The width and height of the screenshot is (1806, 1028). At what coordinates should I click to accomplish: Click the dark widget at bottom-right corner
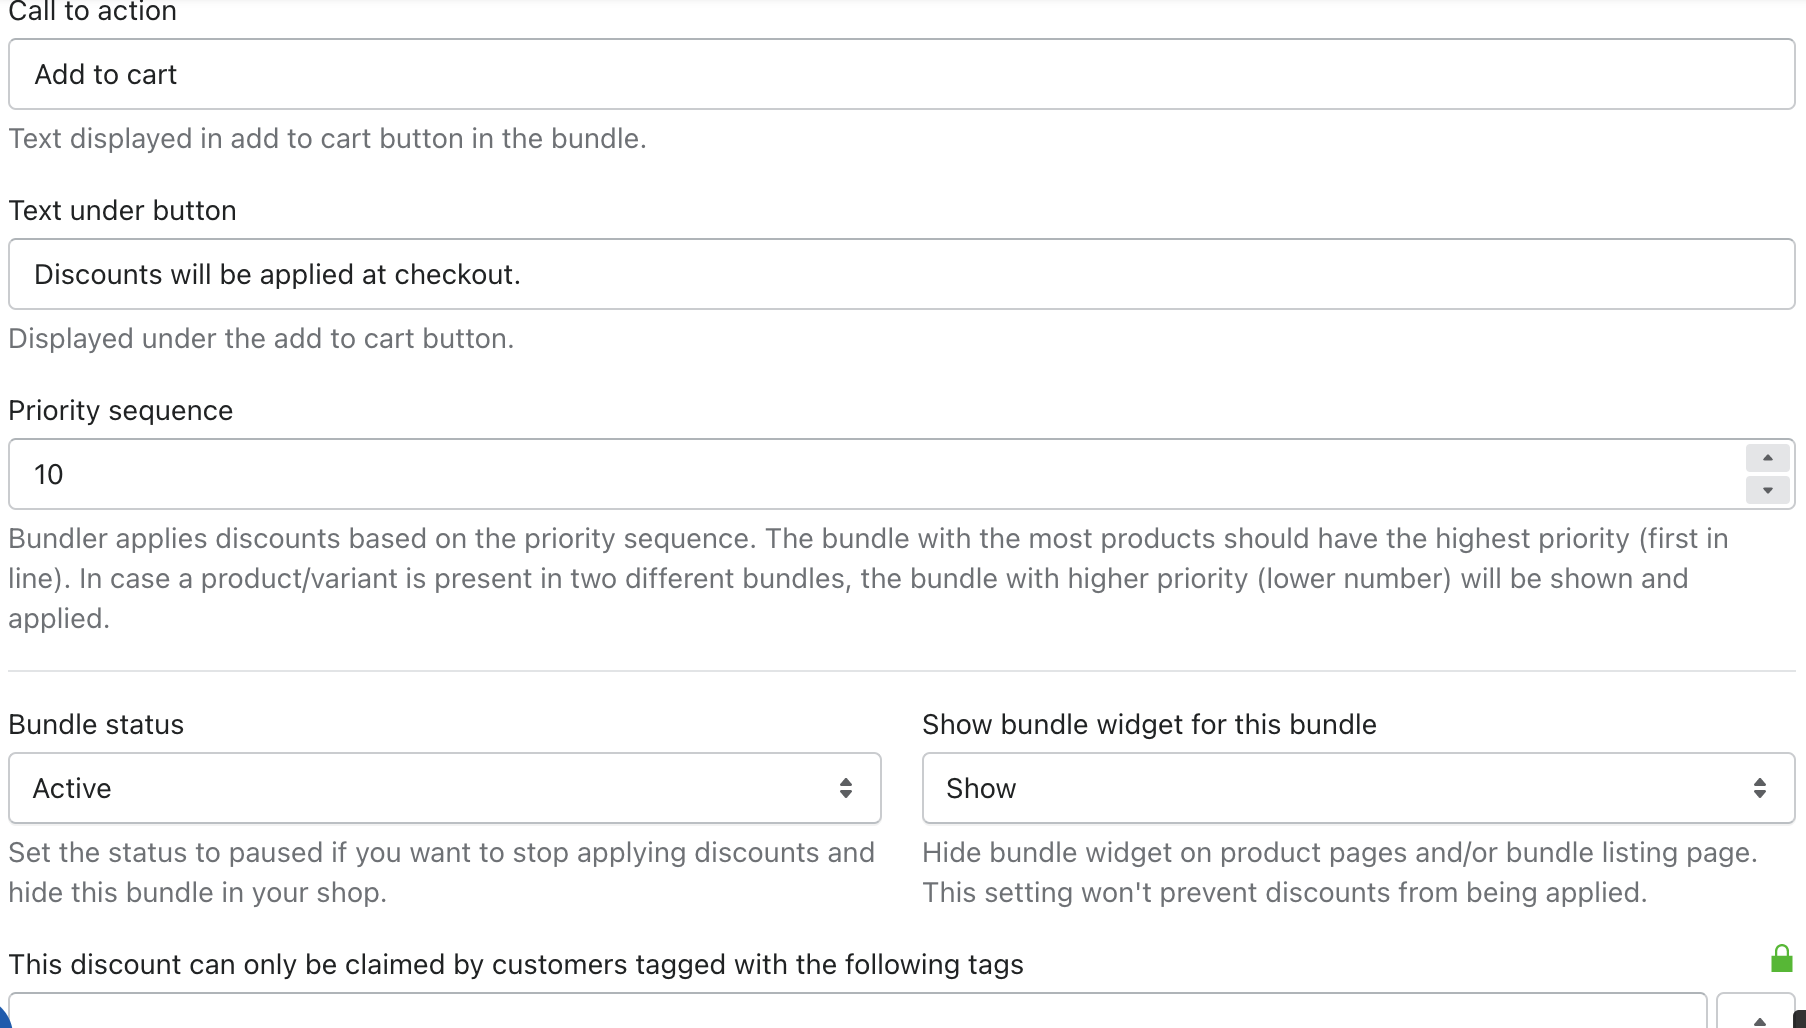(x=1799, y=1020)
